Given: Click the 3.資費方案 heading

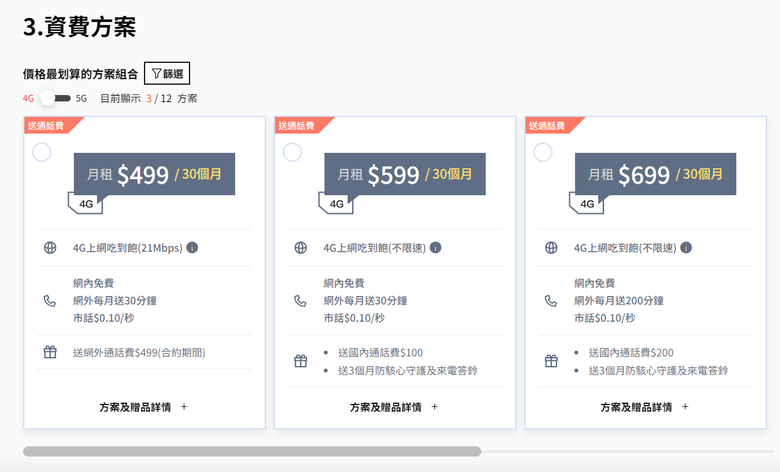Looking at the screenshot, I should tap(80, 26).
